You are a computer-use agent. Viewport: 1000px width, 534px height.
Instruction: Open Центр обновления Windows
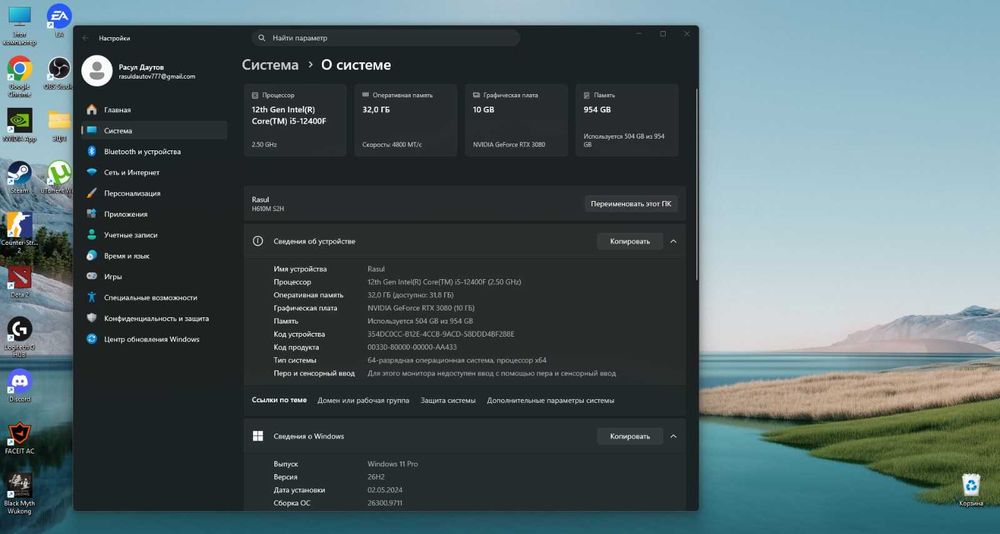coord(154,339)
